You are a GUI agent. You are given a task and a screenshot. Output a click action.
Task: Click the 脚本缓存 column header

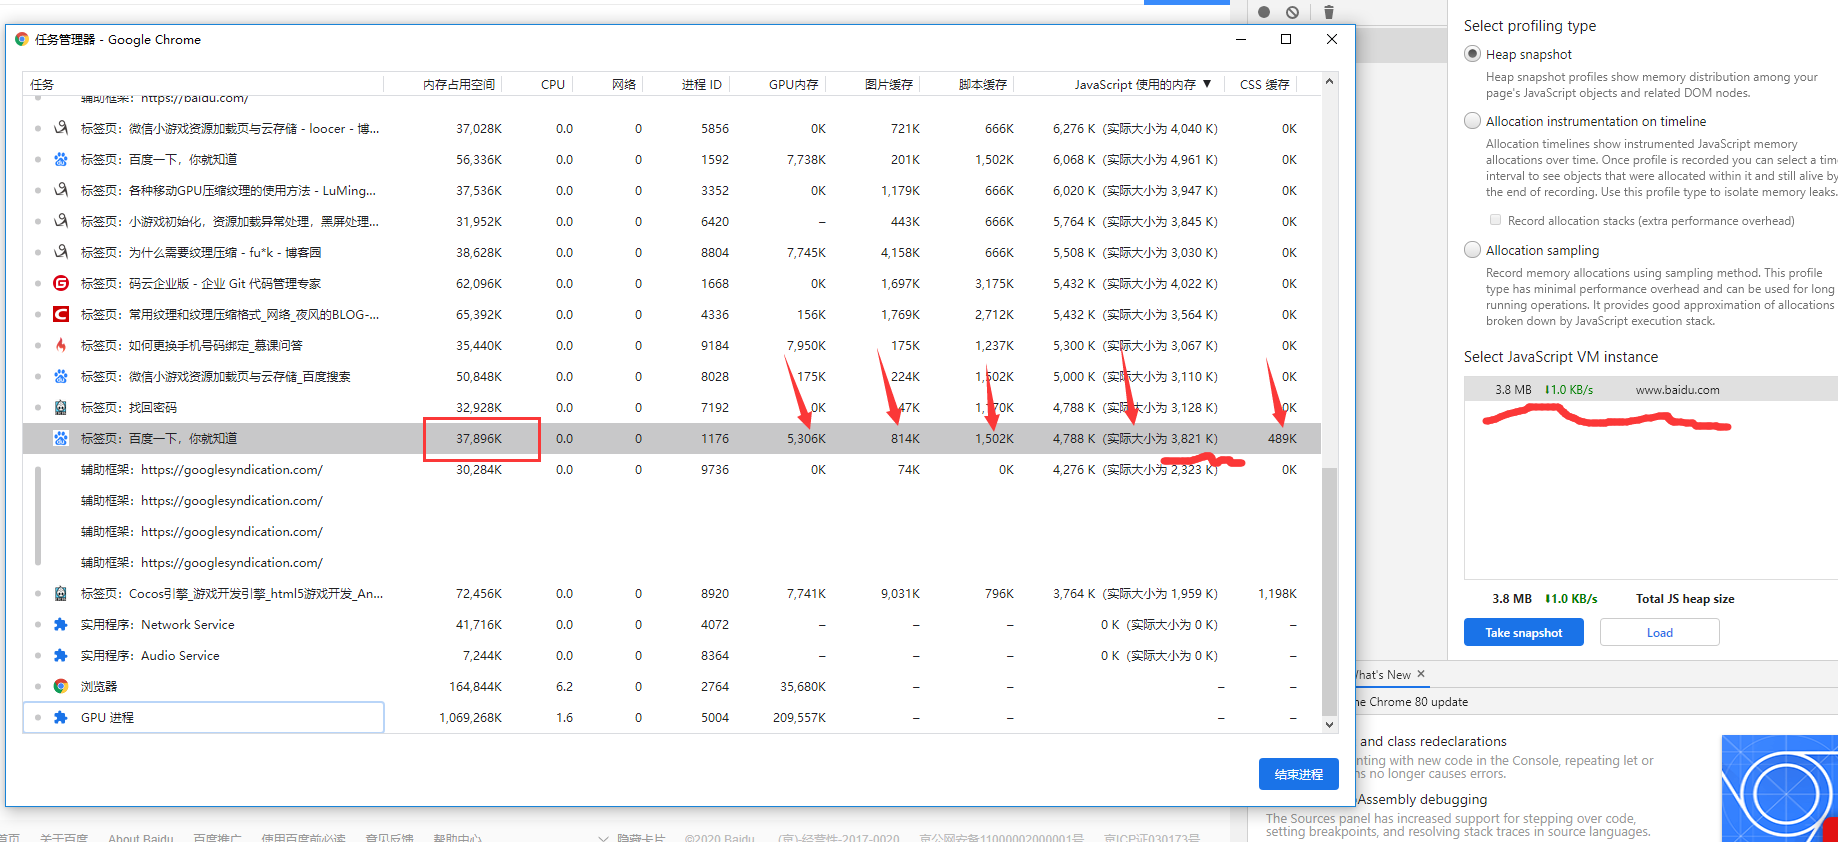(982, 85)
